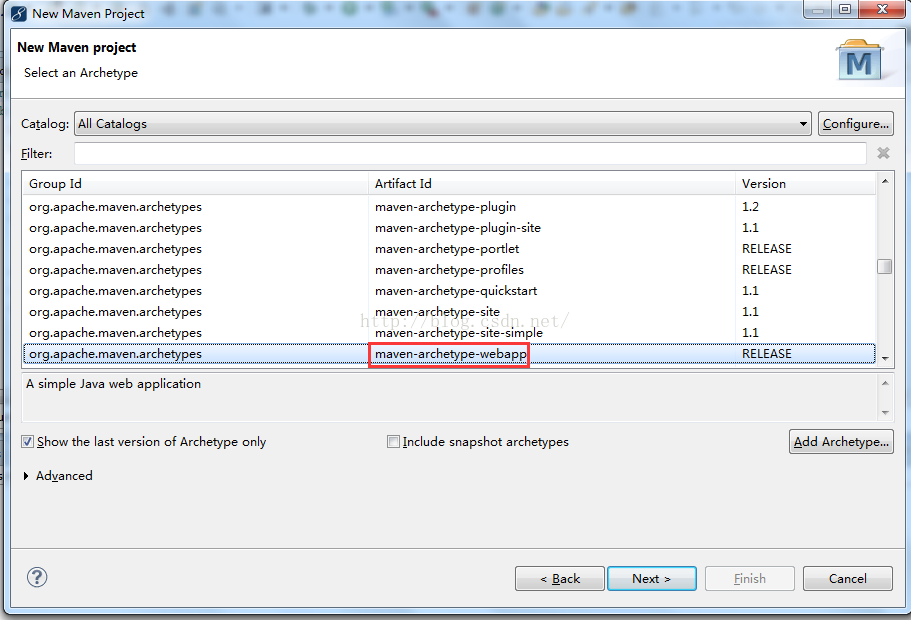Click version 1.2 of maven-archetype-plugin
This screenshot has height=620, width=911.
tap(750, 207)
